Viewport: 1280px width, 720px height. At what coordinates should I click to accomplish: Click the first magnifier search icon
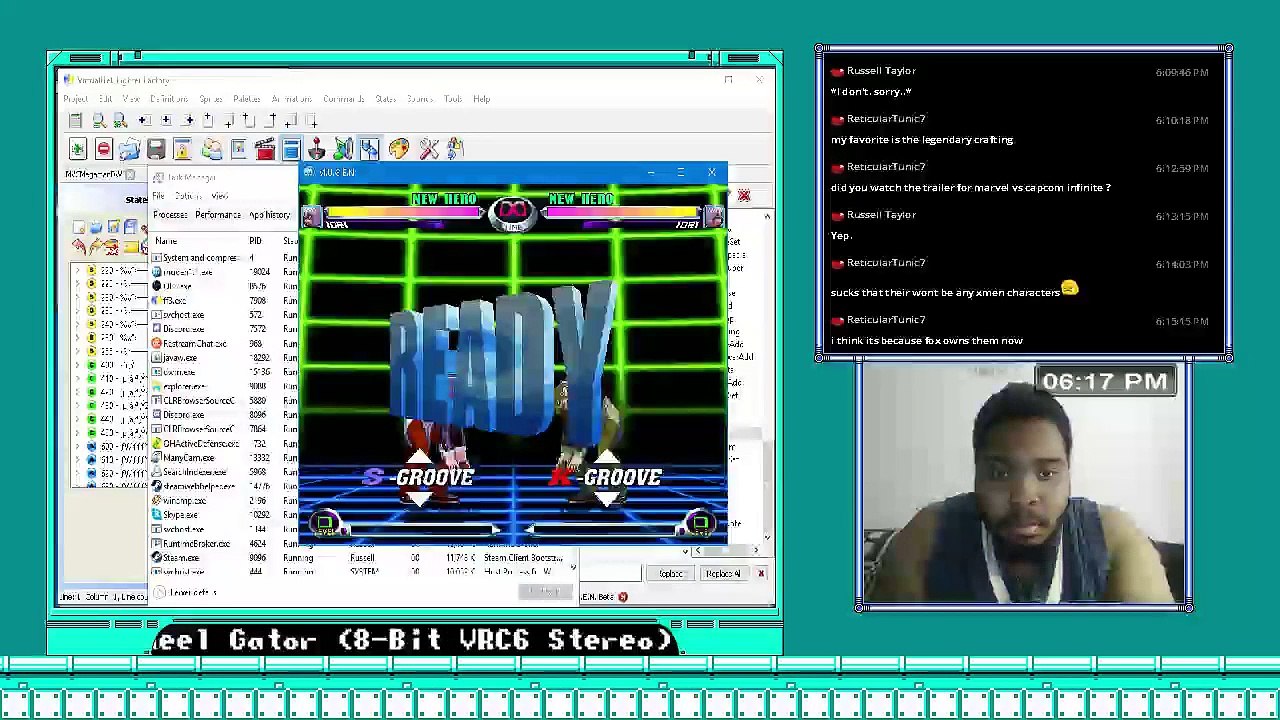[99, 121]
